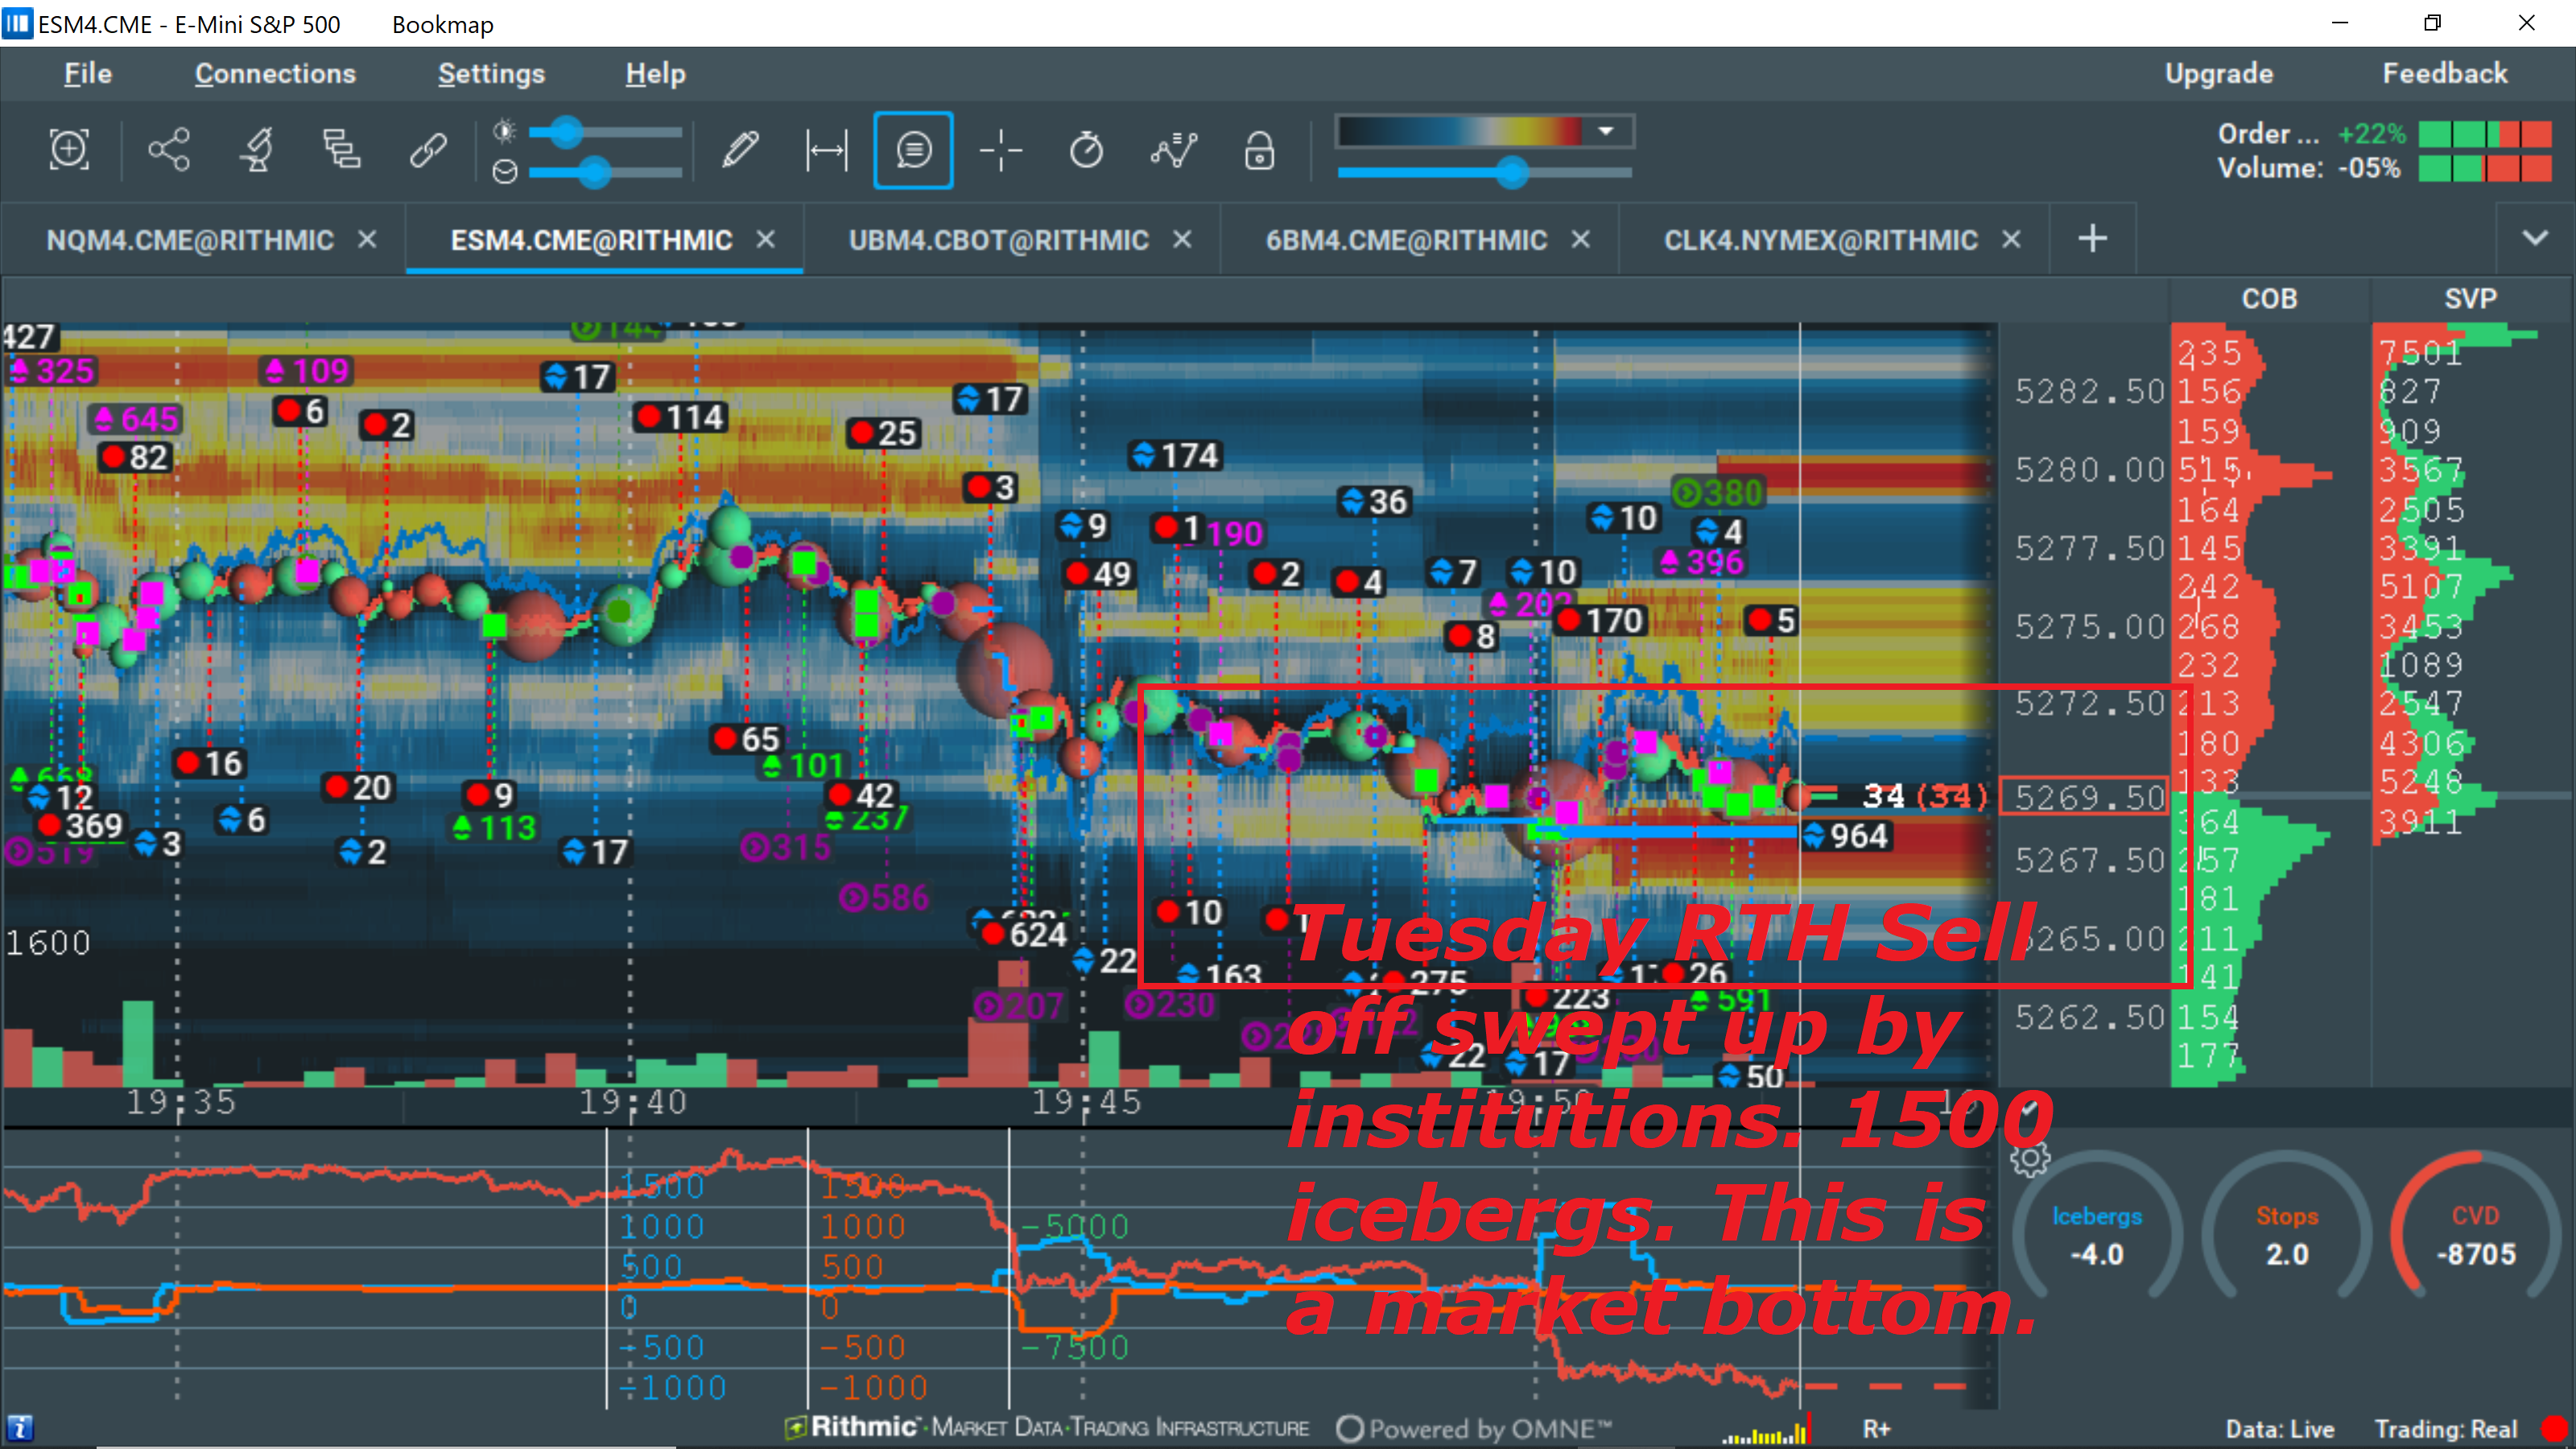The height and width of the screenshot is (1449, 2576).
Task: Add a new instrument tab with plus
Action: 2092,239
